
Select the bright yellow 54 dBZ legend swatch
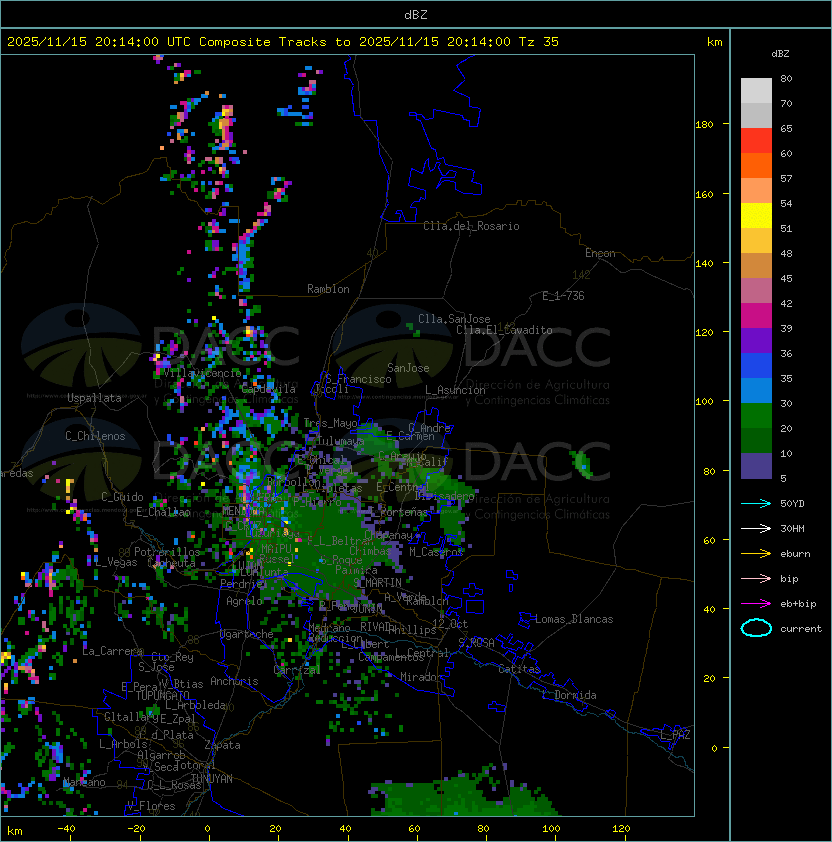[756, 216]
